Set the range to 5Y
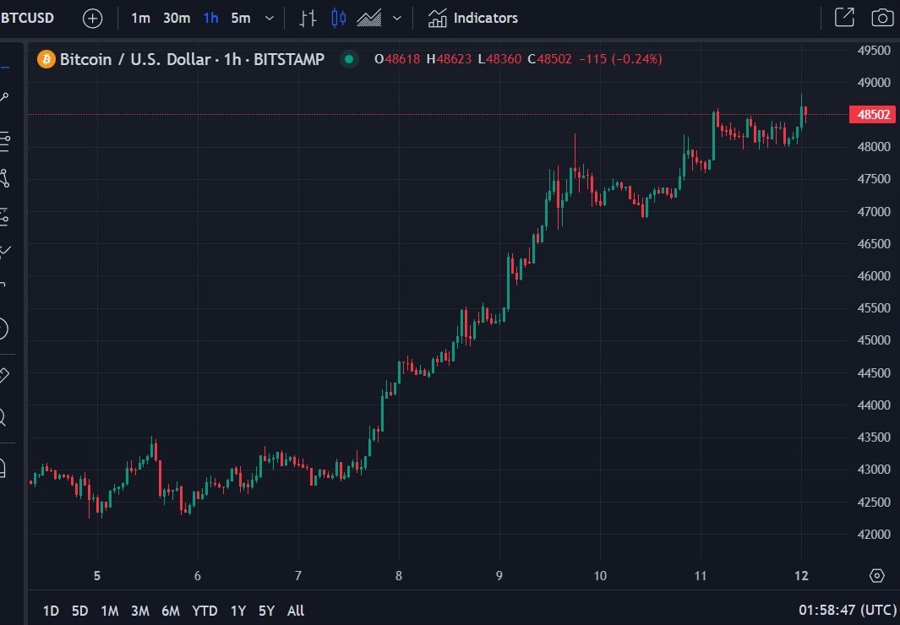The width and height of the screenshot is (900, 625). [266, 611]
